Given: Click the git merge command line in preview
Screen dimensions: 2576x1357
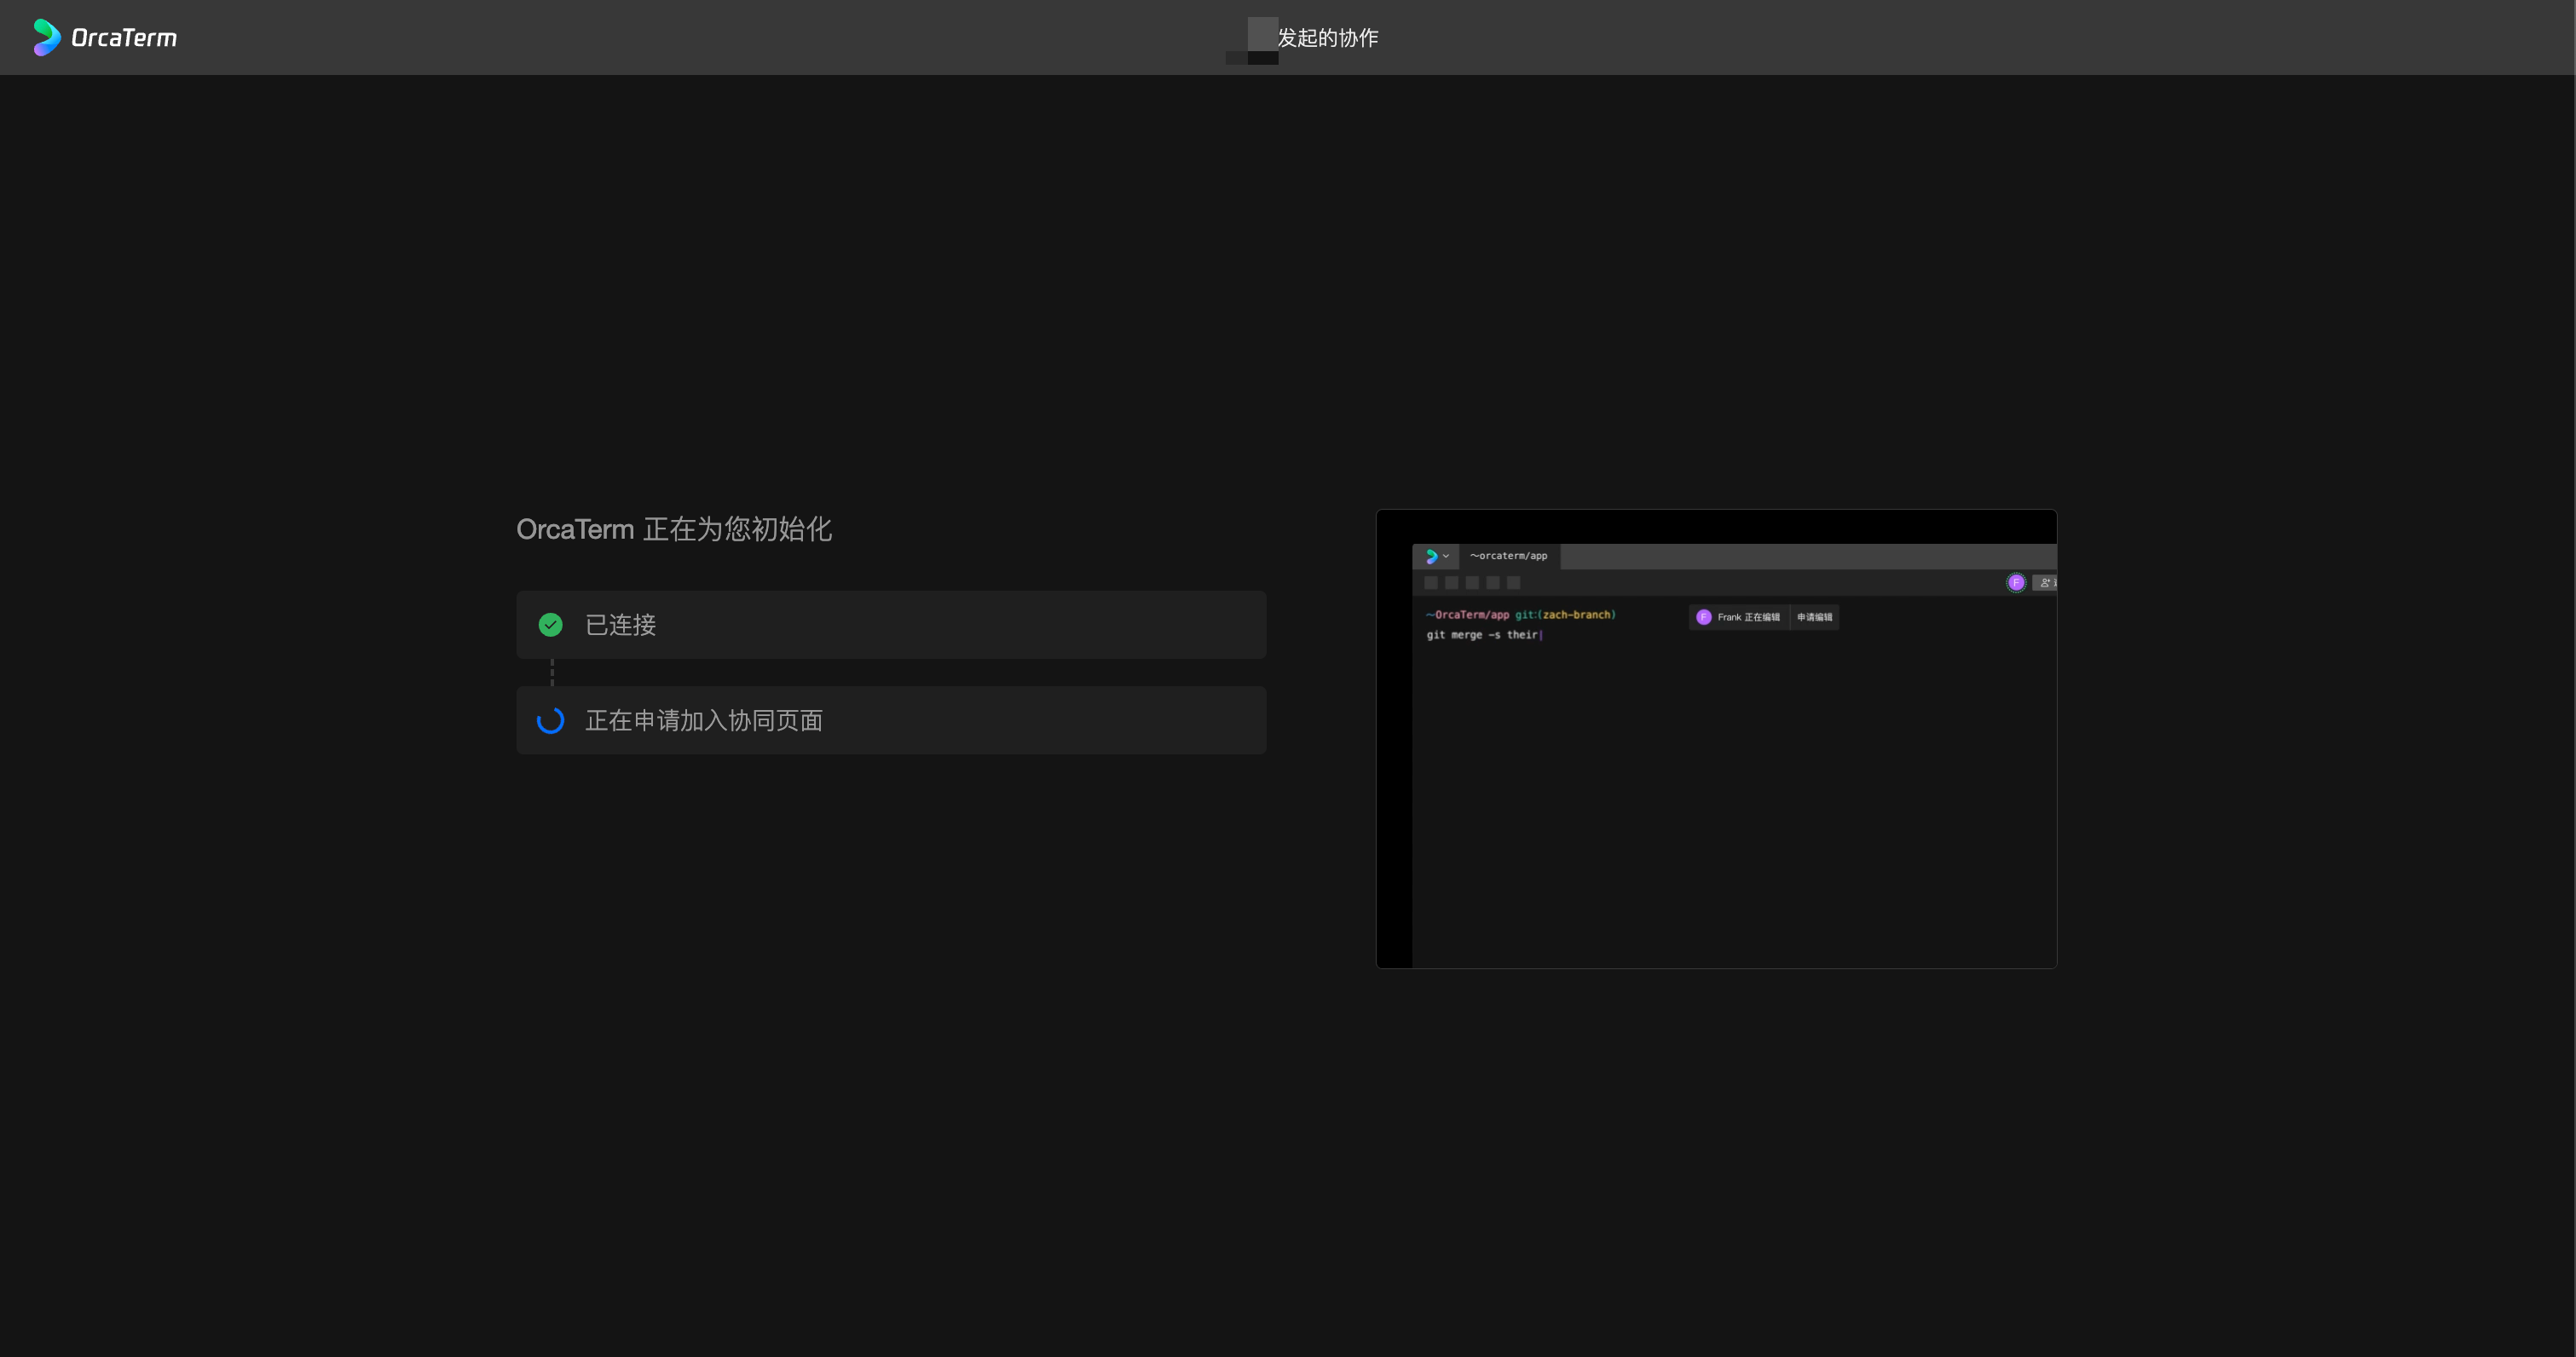Looking at the screenshot, I should 1482,635.
